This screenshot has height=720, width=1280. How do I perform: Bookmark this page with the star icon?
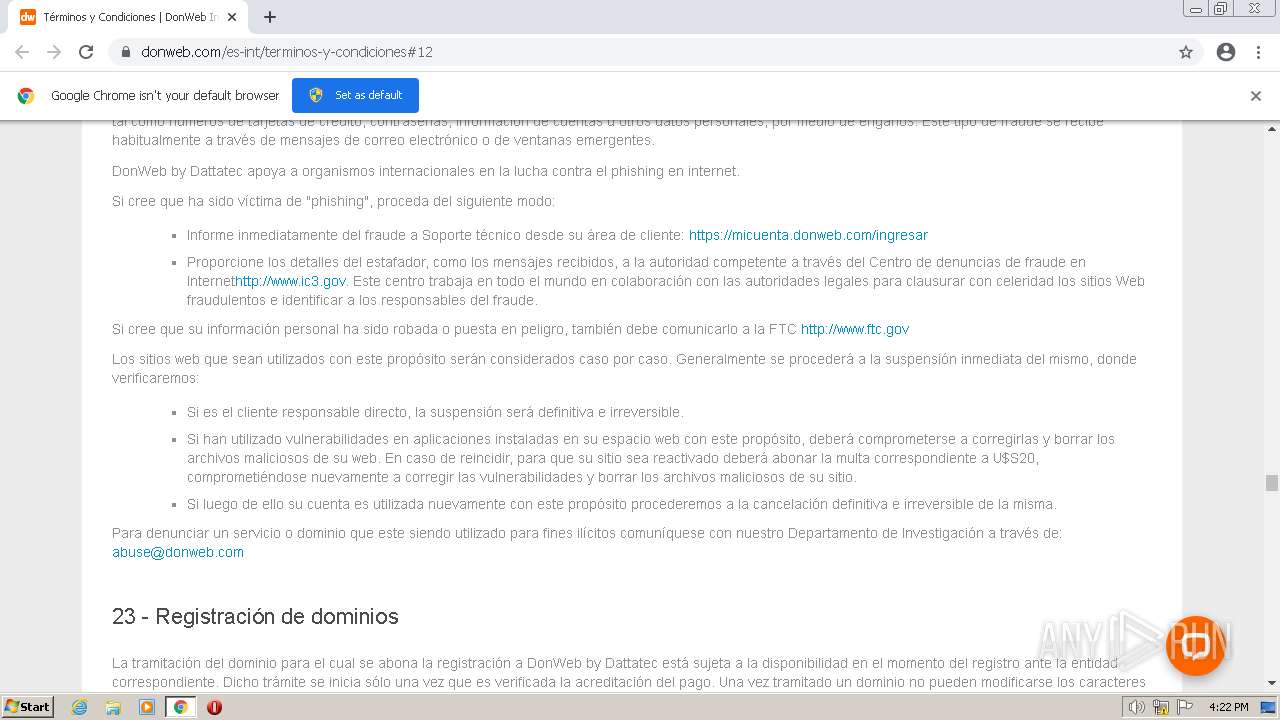pos(1186,52)
